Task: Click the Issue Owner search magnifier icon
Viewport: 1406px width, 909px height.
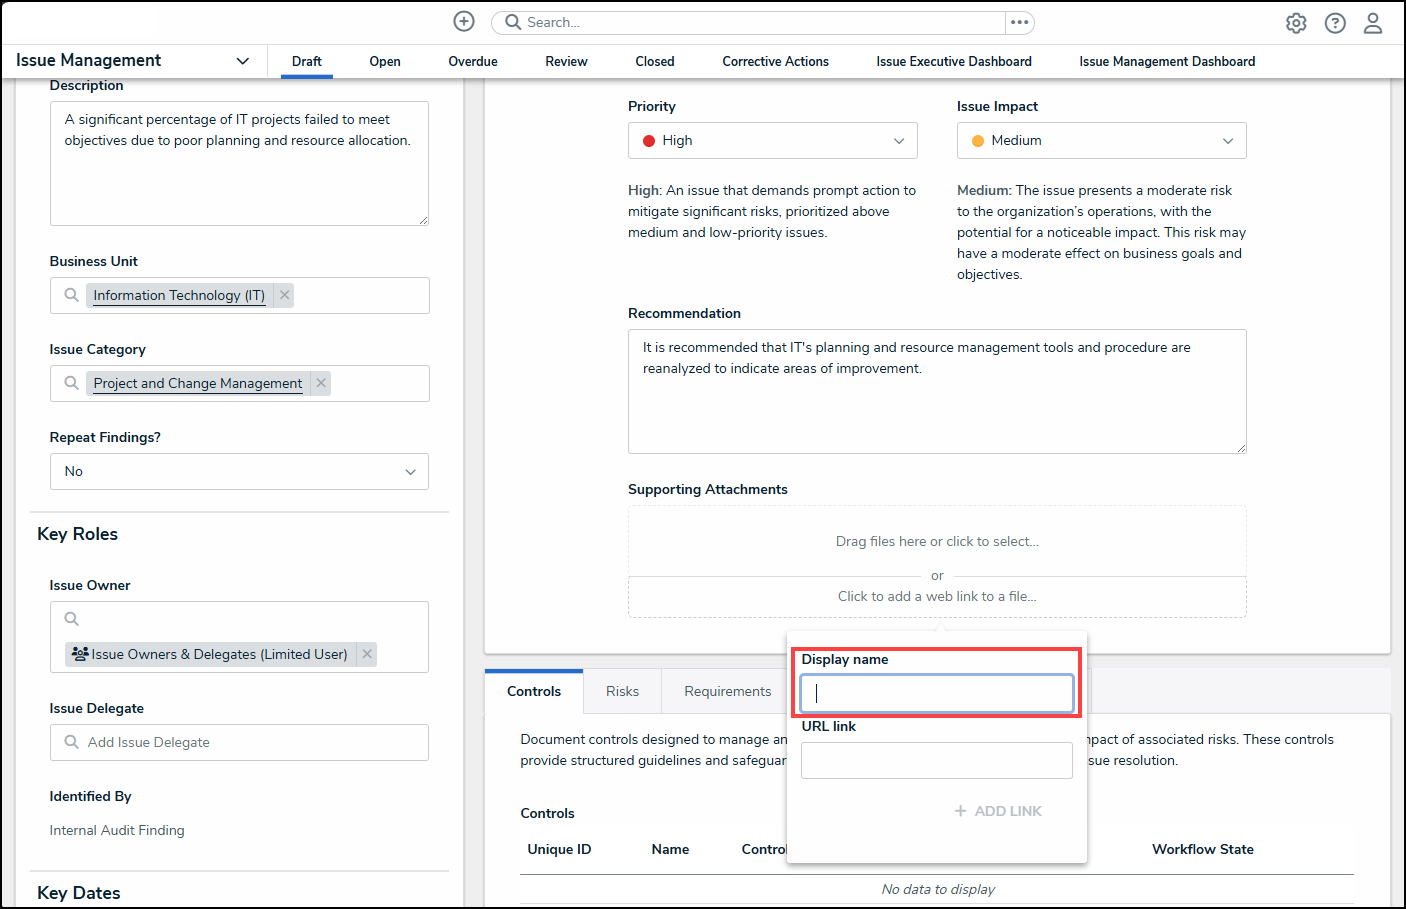Action: click(72, 619)
